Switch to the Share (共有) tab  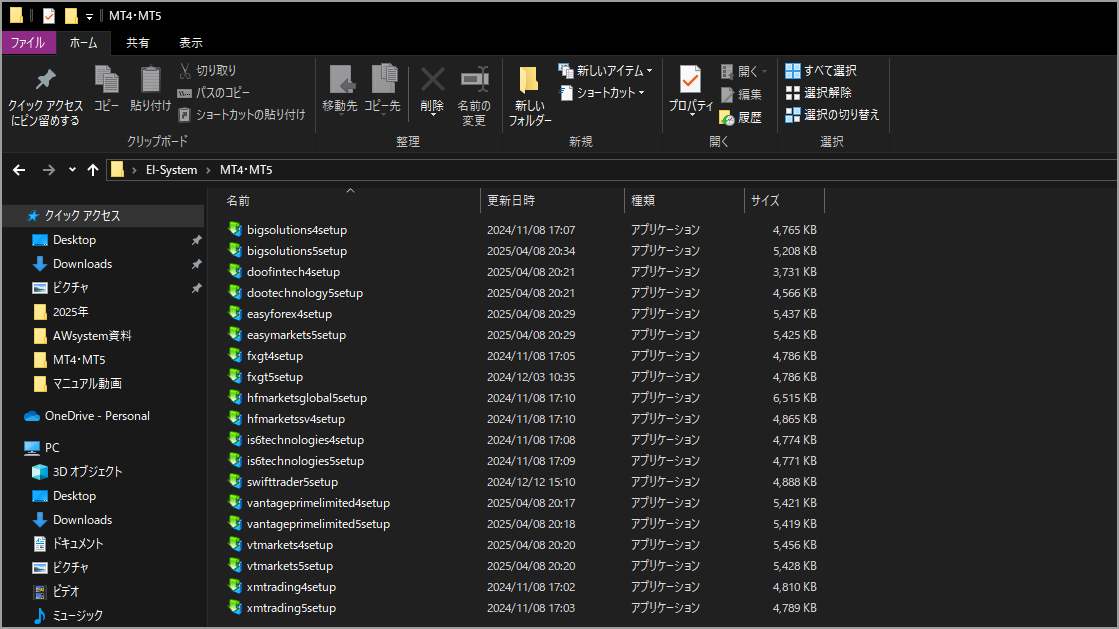(138, 43)
